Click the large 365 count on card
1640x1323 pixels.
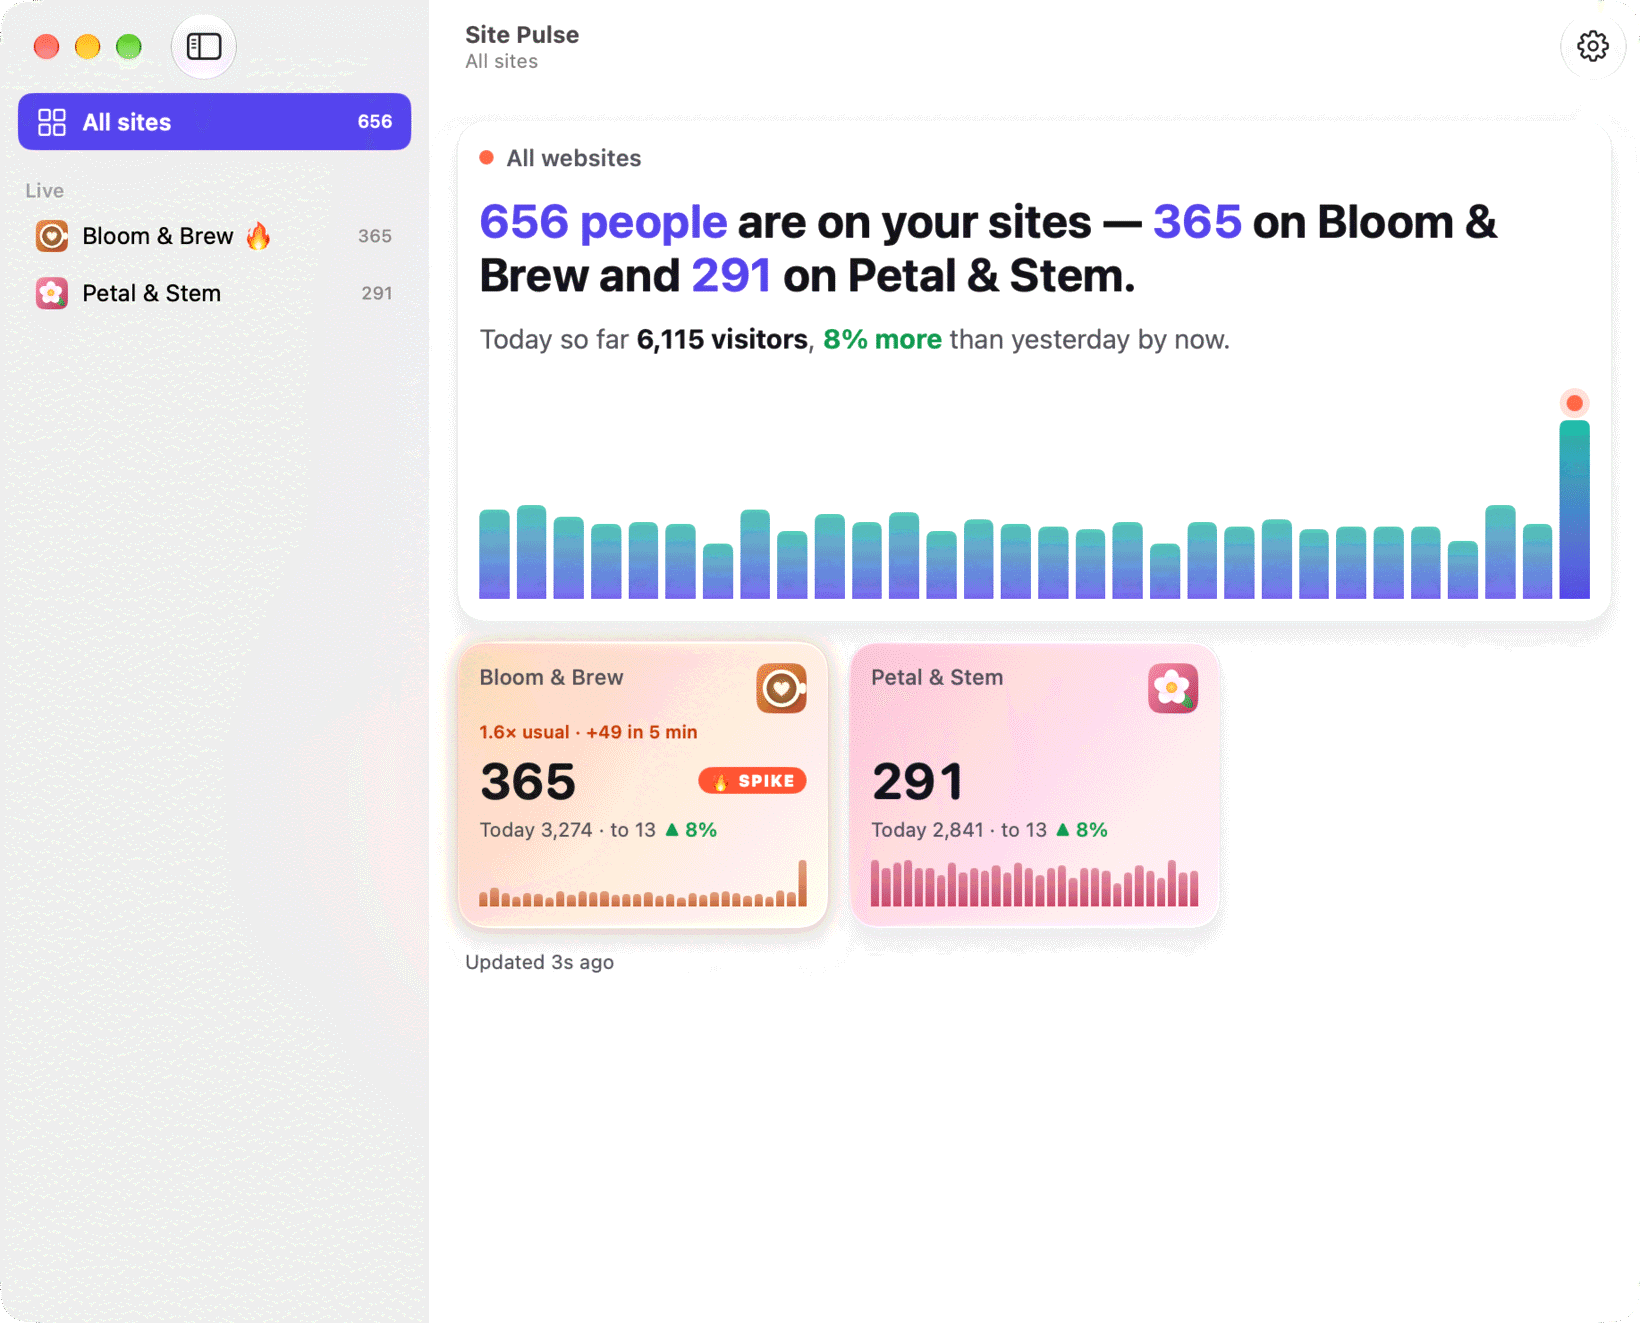(x=528, y=782)
